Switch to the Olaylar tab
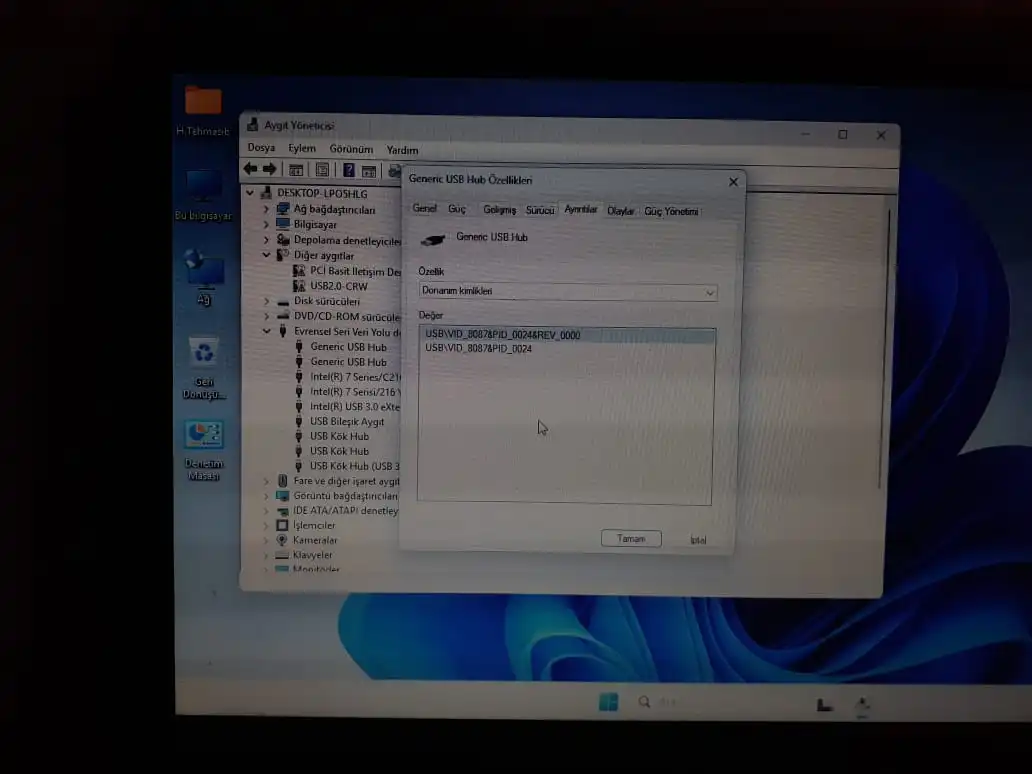This screenshot has height=774, width=1032. coord(620,211)
